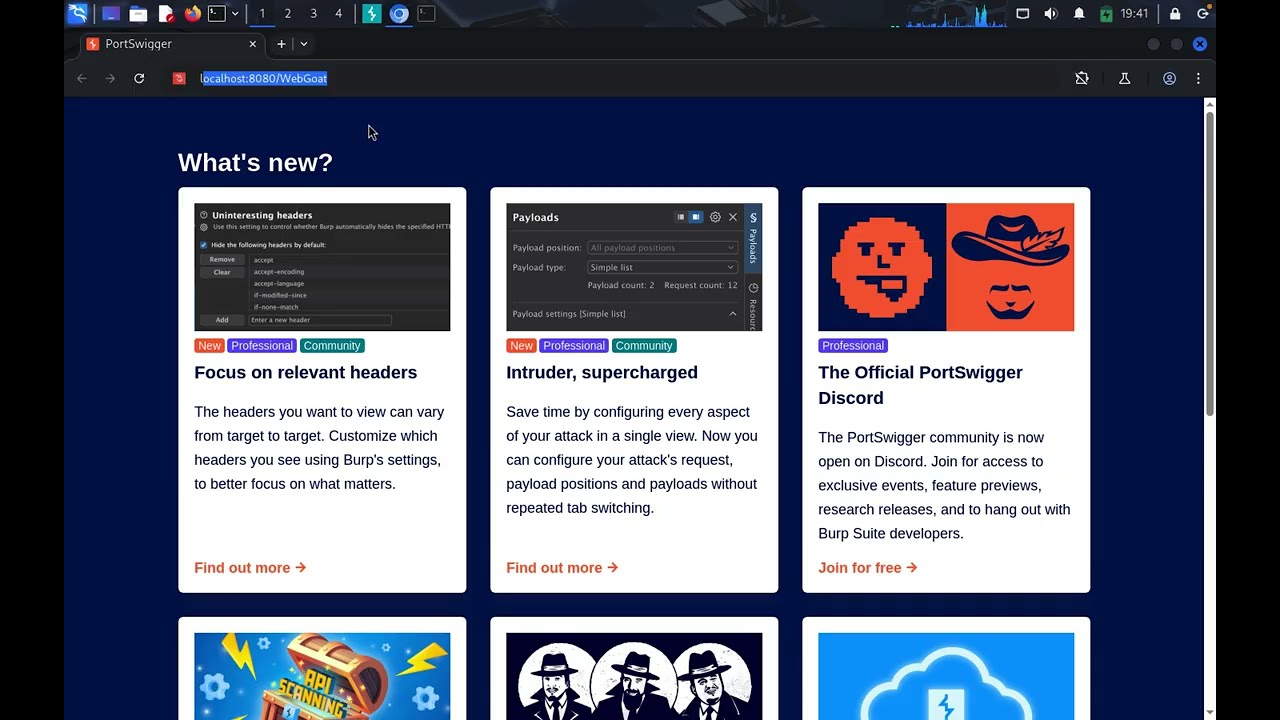Click the battery power indicator icon
The width and height of the screenshot is (1280, 720).
[x=1106, y=14]
